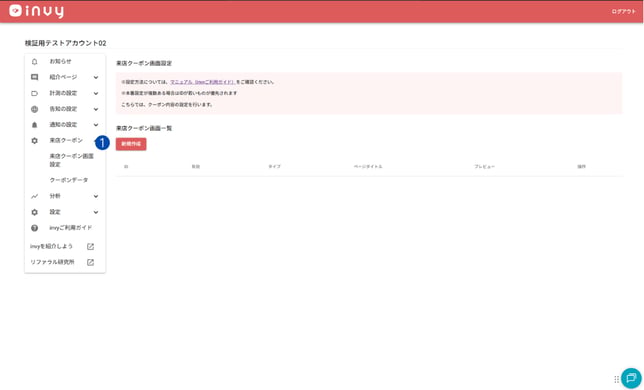
Task: Select クーポンデータ submenu item
Action: [69, 180]
